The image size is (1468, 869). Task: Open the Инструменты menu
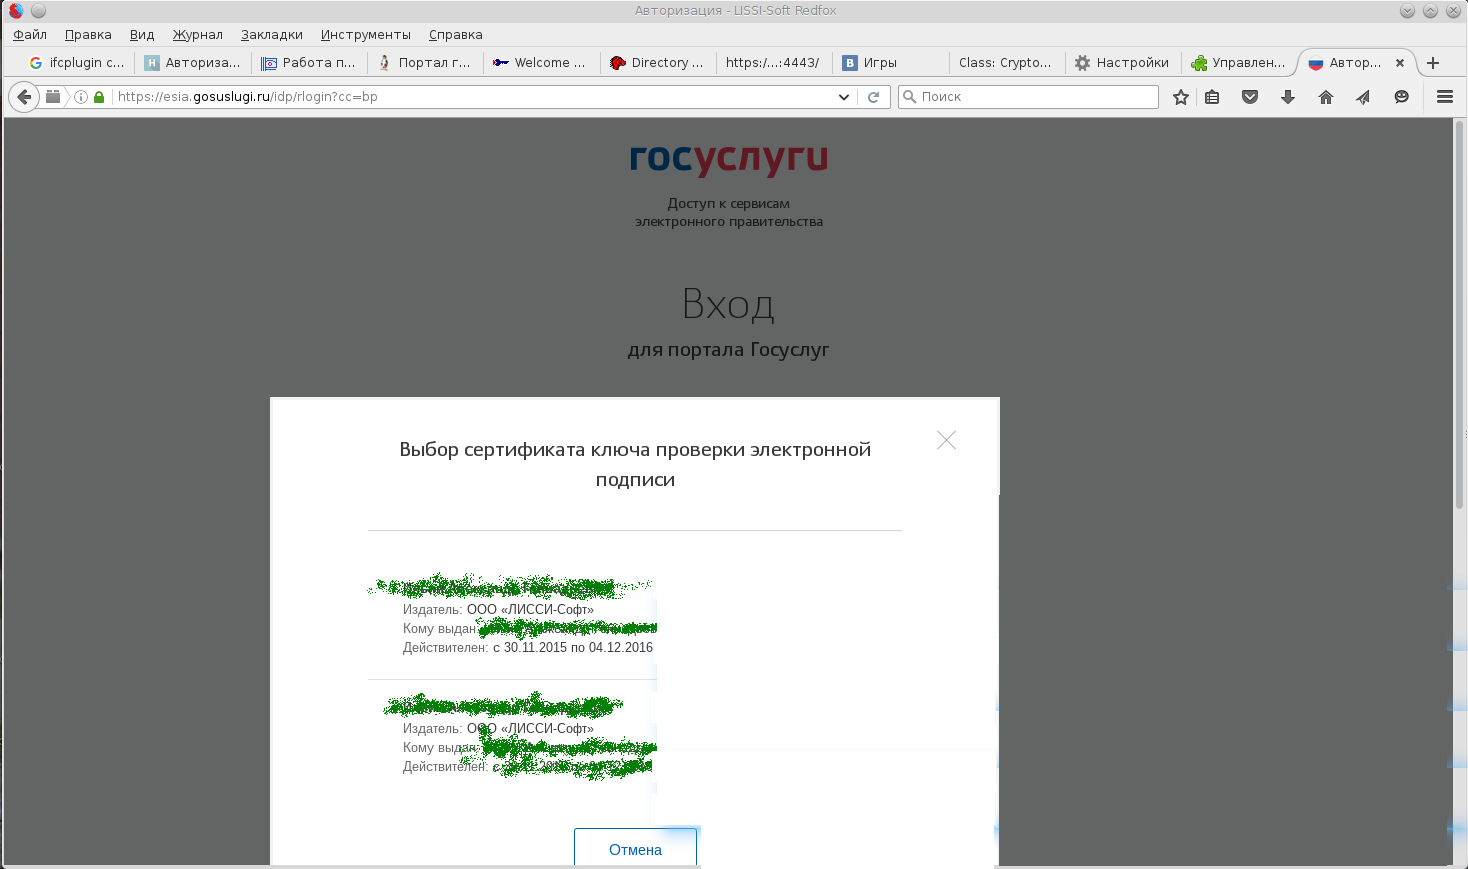pos(366,34)
